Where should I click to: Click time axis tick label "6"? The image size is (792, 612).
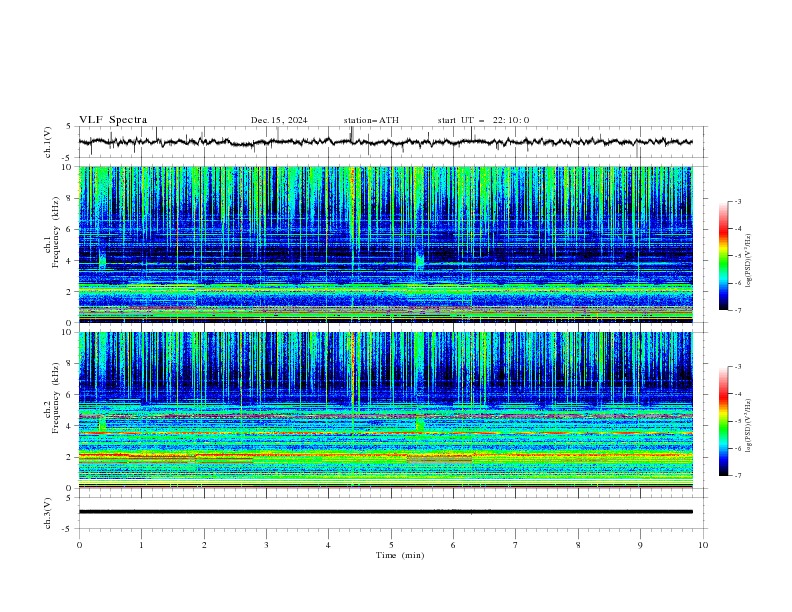453,545
